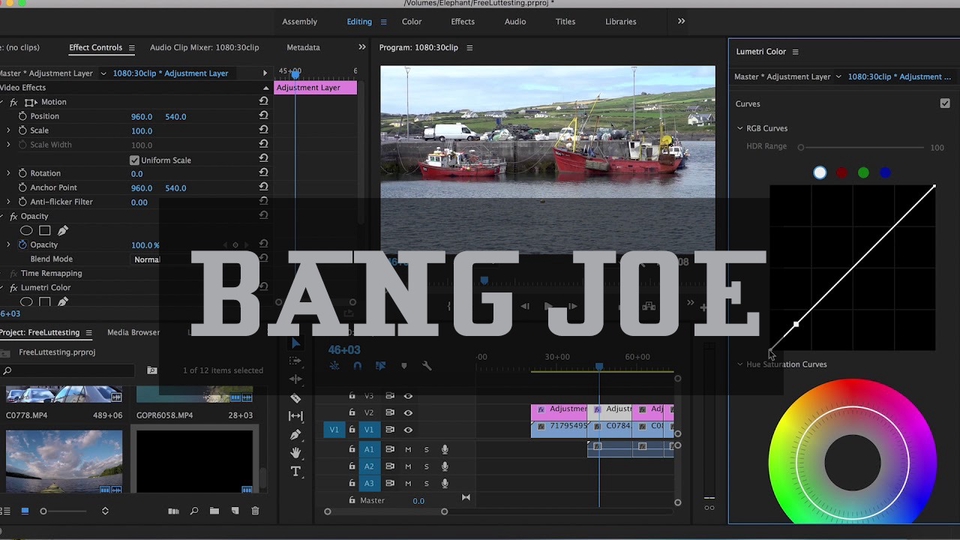Expand the Rotation property
This screenshot has height=540, width=960.
tap(9, 173)
